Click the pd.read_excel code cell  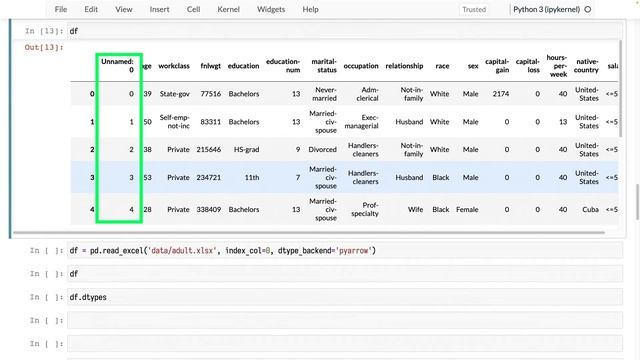345,250
